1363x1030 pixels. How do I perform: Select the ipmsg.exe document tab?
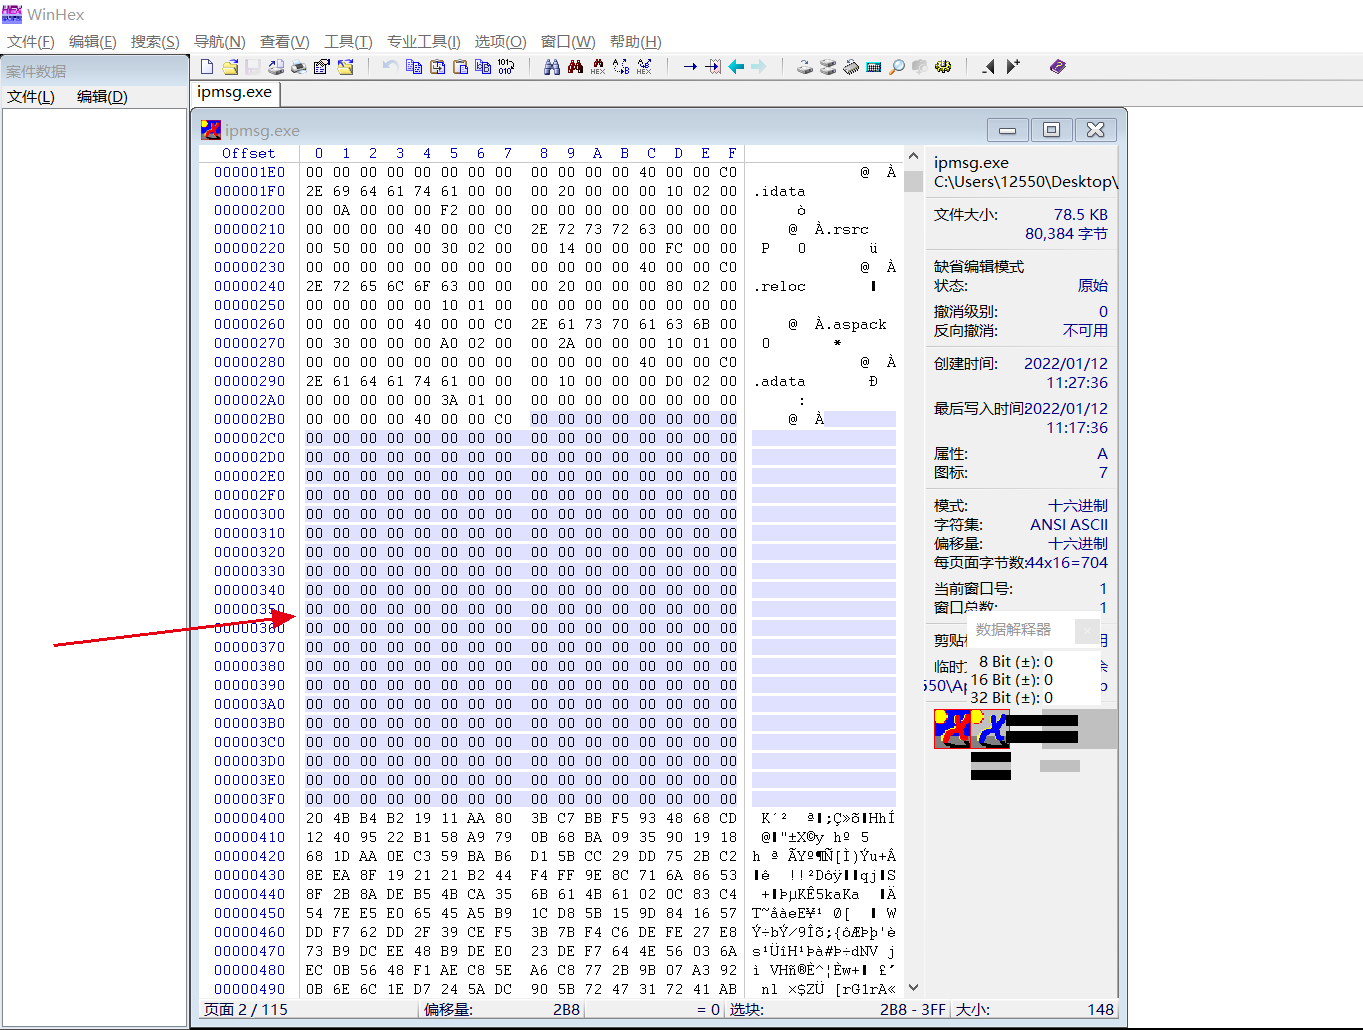(235, 92)
